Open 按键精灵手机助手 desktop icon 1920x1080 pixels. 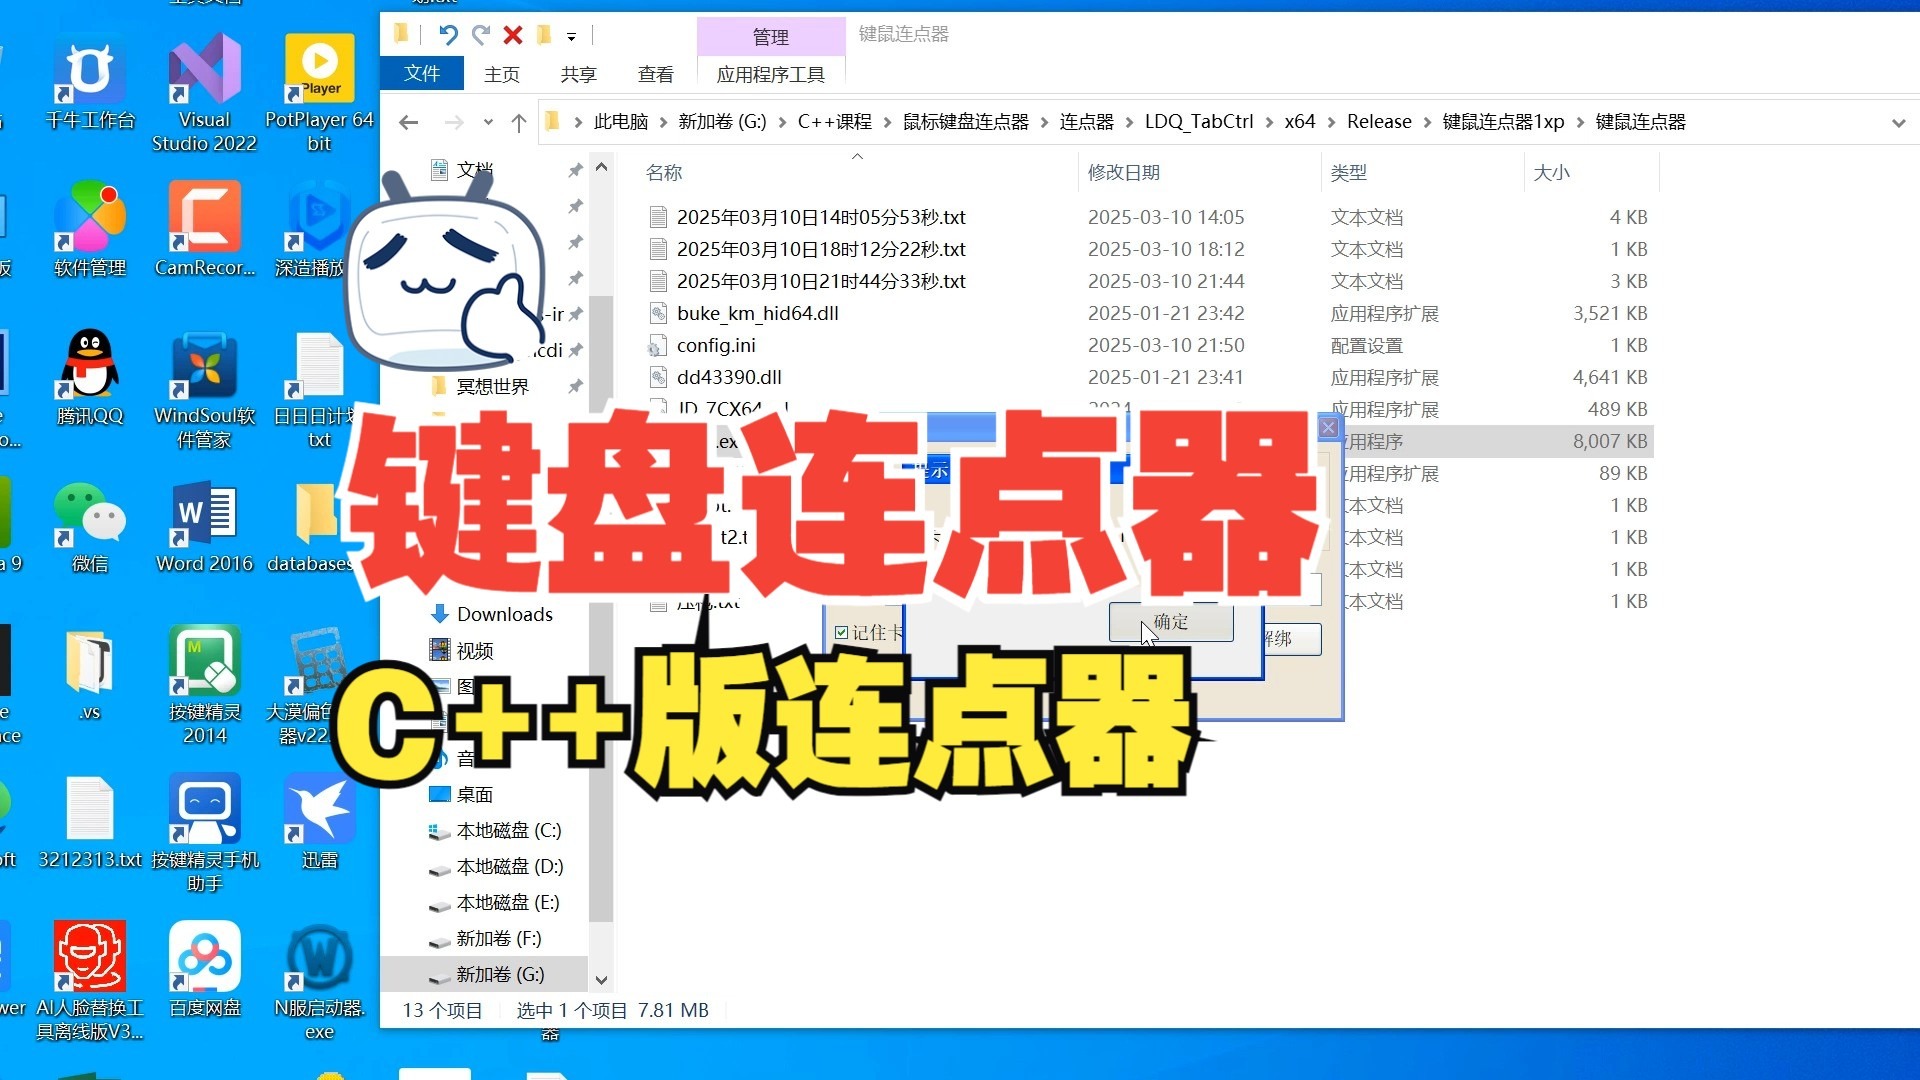(x=204, y=833)
